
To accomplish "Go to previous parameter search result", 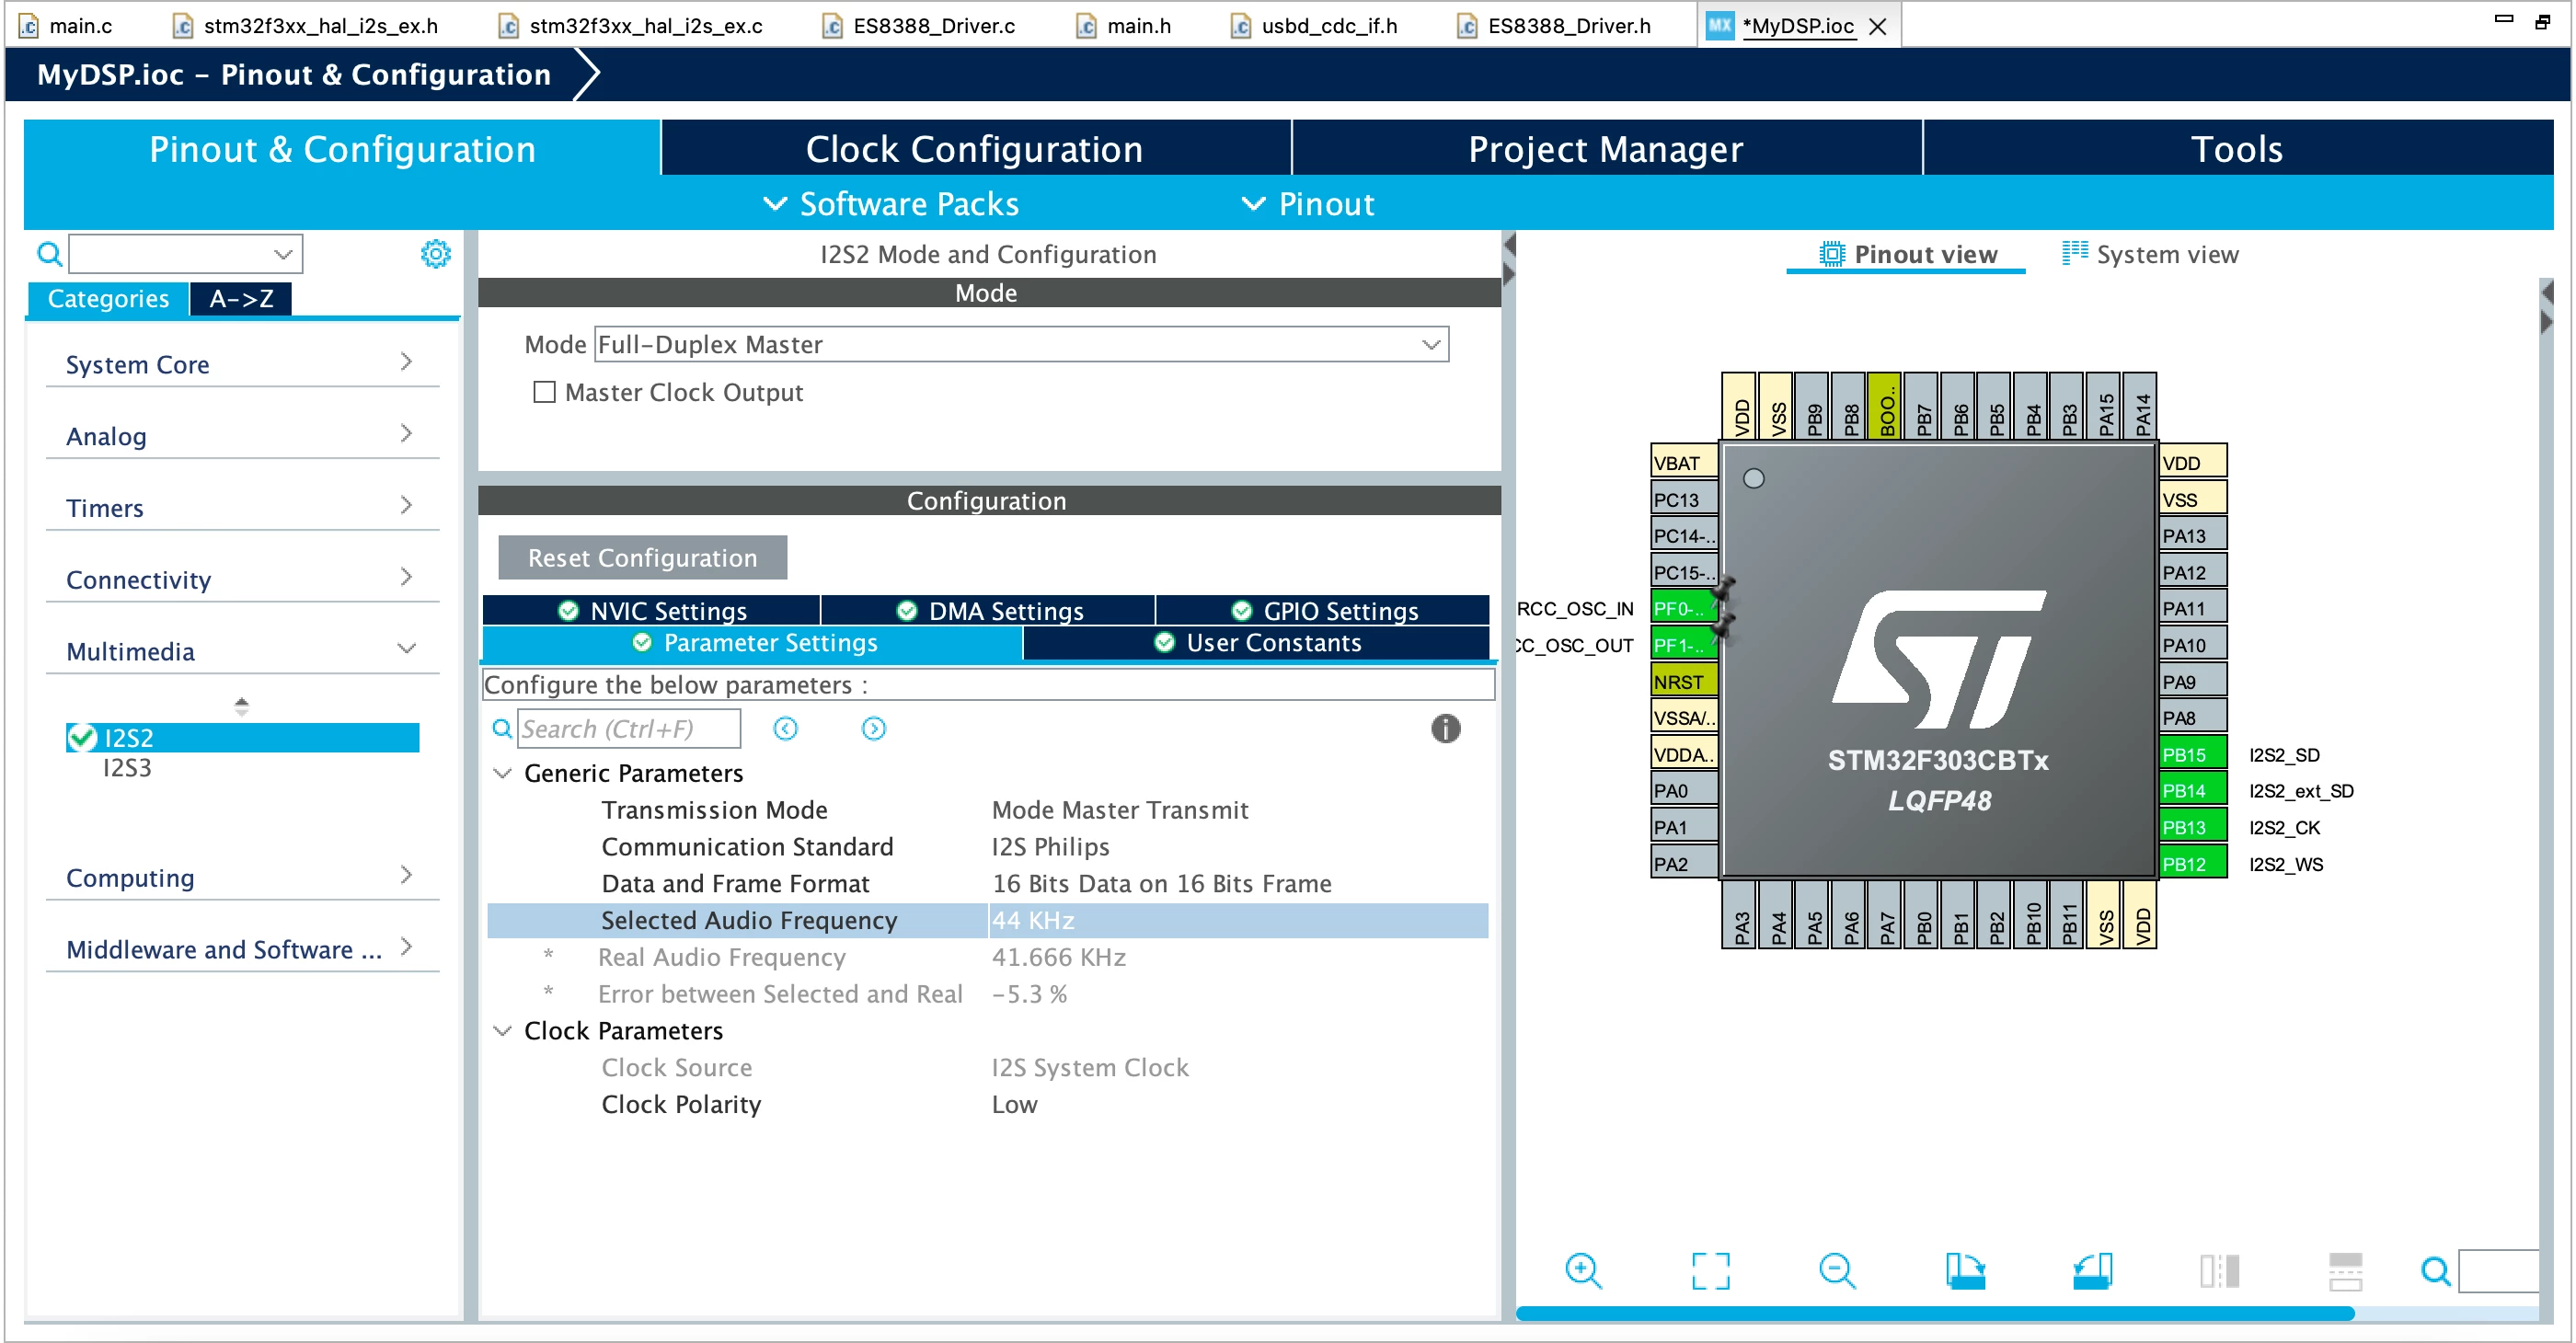I will (786, 729).
